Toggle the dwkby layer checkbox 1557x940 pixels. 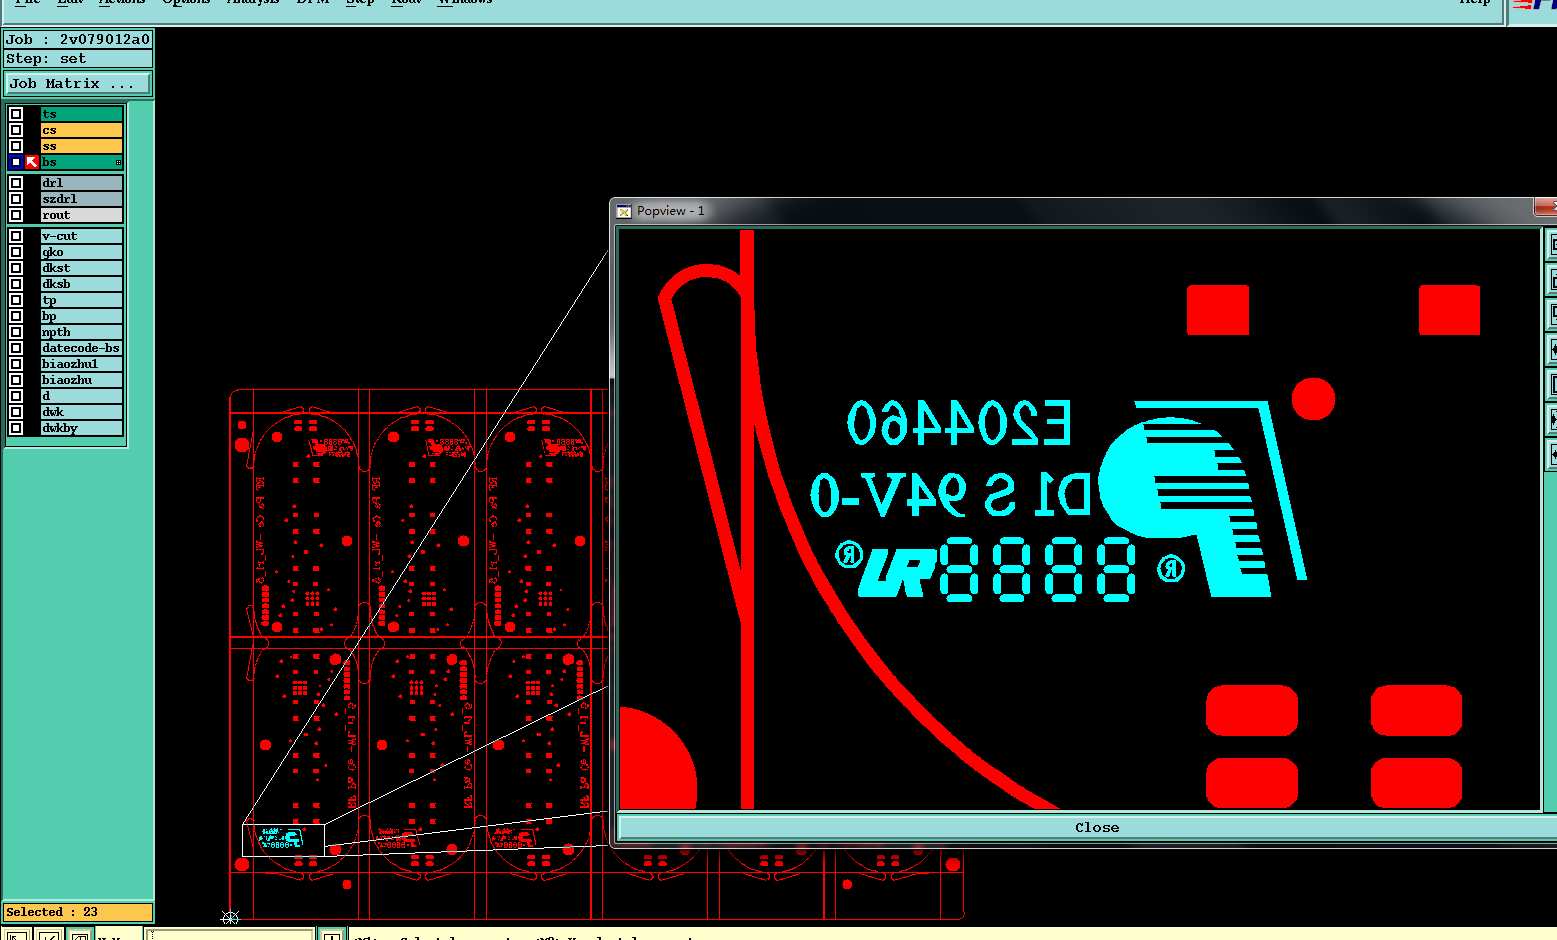click(16, 428)
